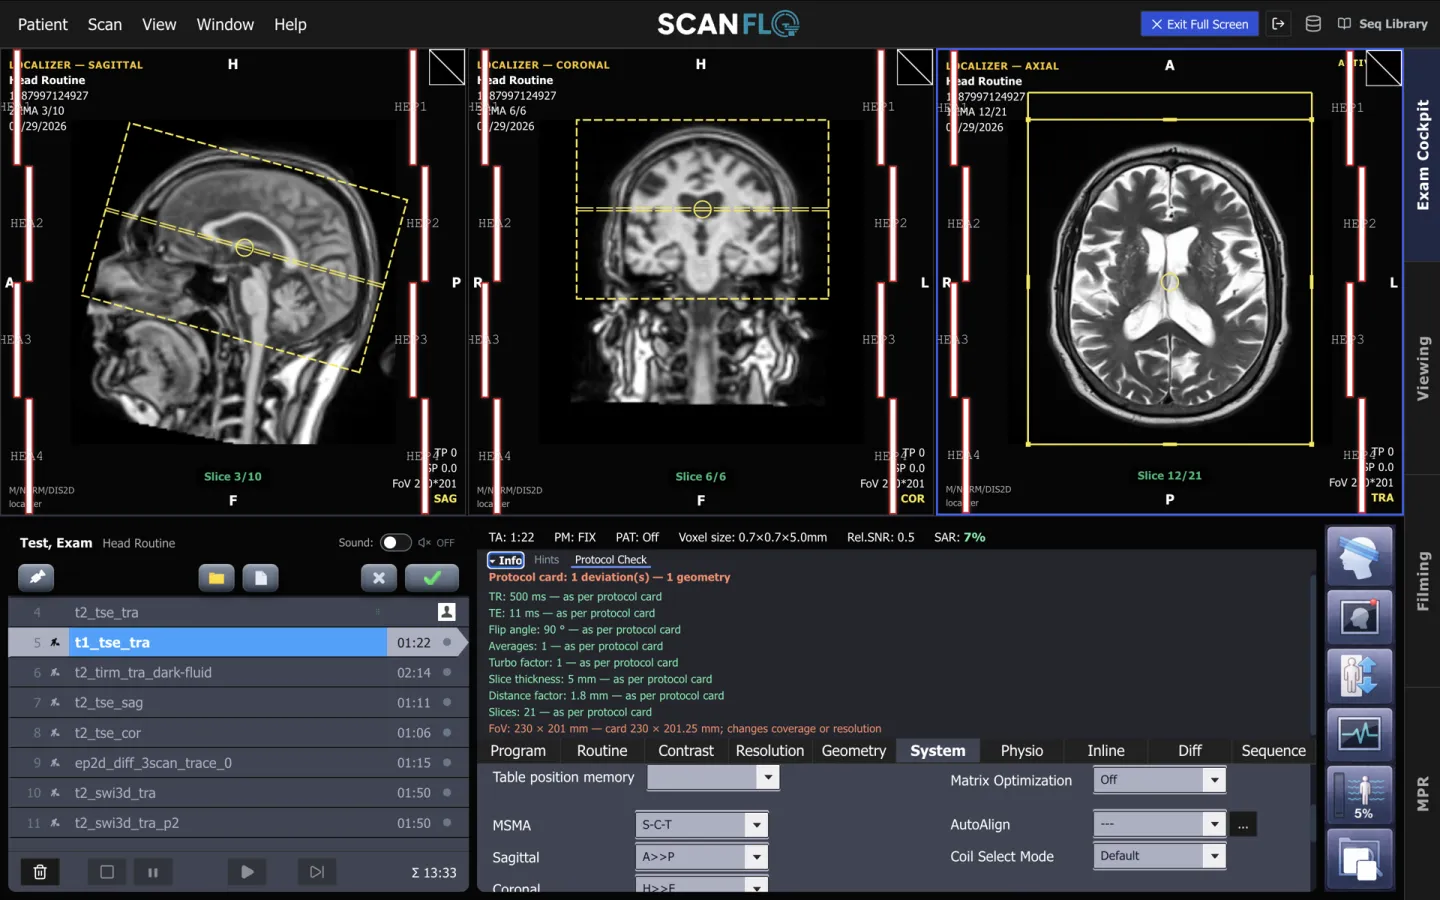Open the Scan menu

105,24
